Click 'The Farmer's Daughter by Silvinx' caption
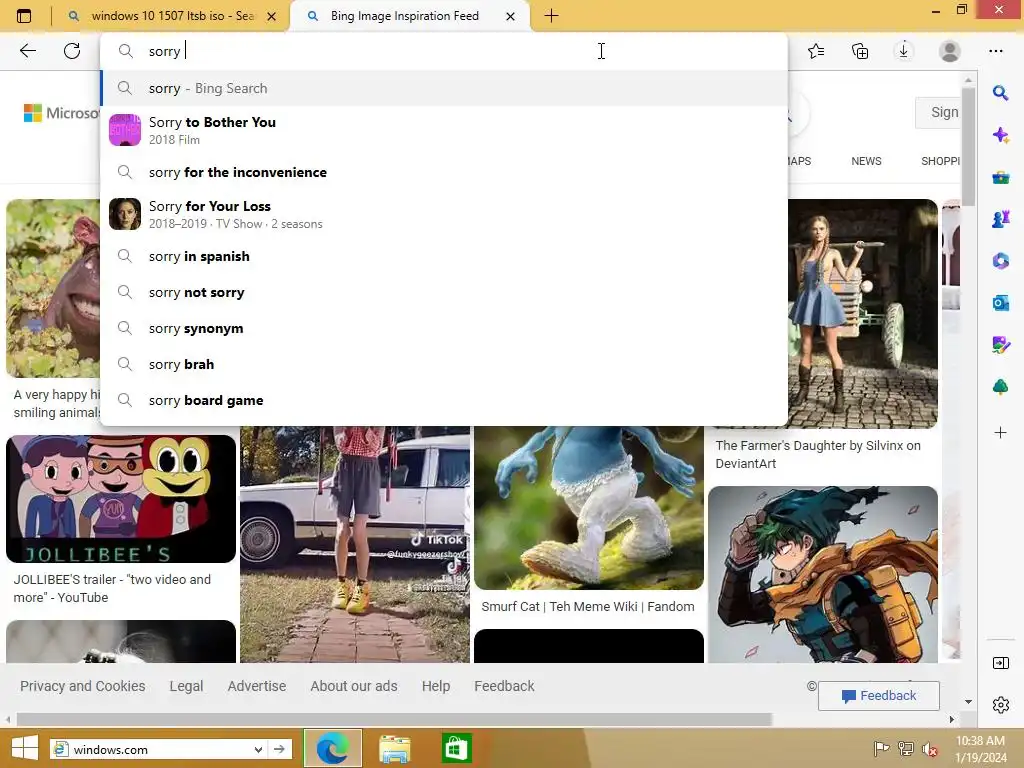This screenshot has width=1024, height=768. 818,455
